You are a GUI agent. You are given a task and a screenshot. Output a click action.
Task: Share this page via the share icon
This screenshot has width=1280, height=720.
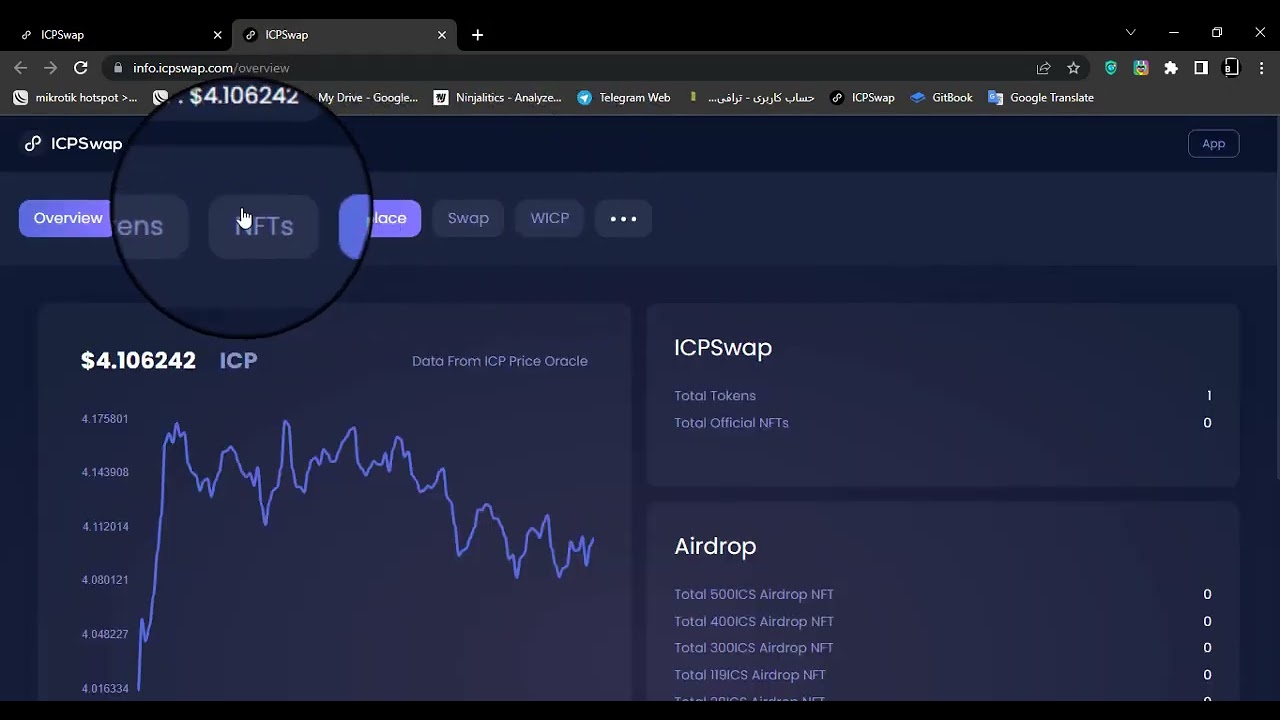click(x=1043, y=68)
